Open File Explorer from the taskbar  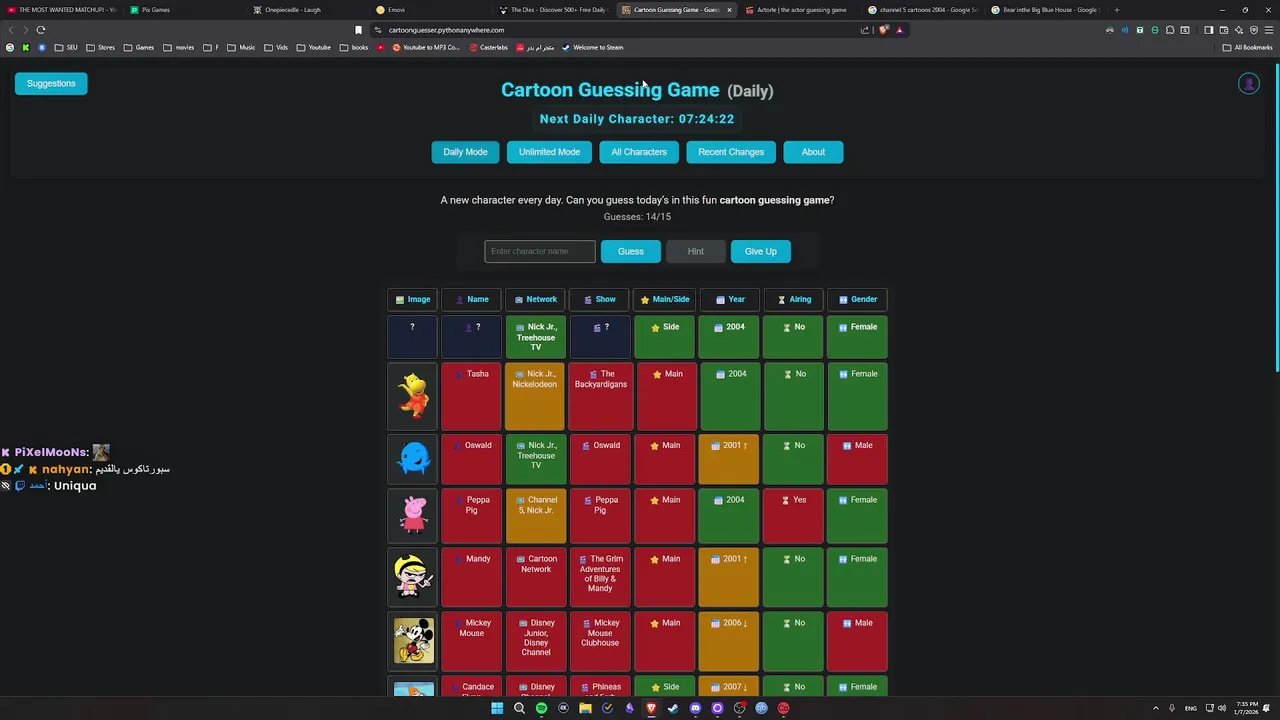(x=585, y=708)
